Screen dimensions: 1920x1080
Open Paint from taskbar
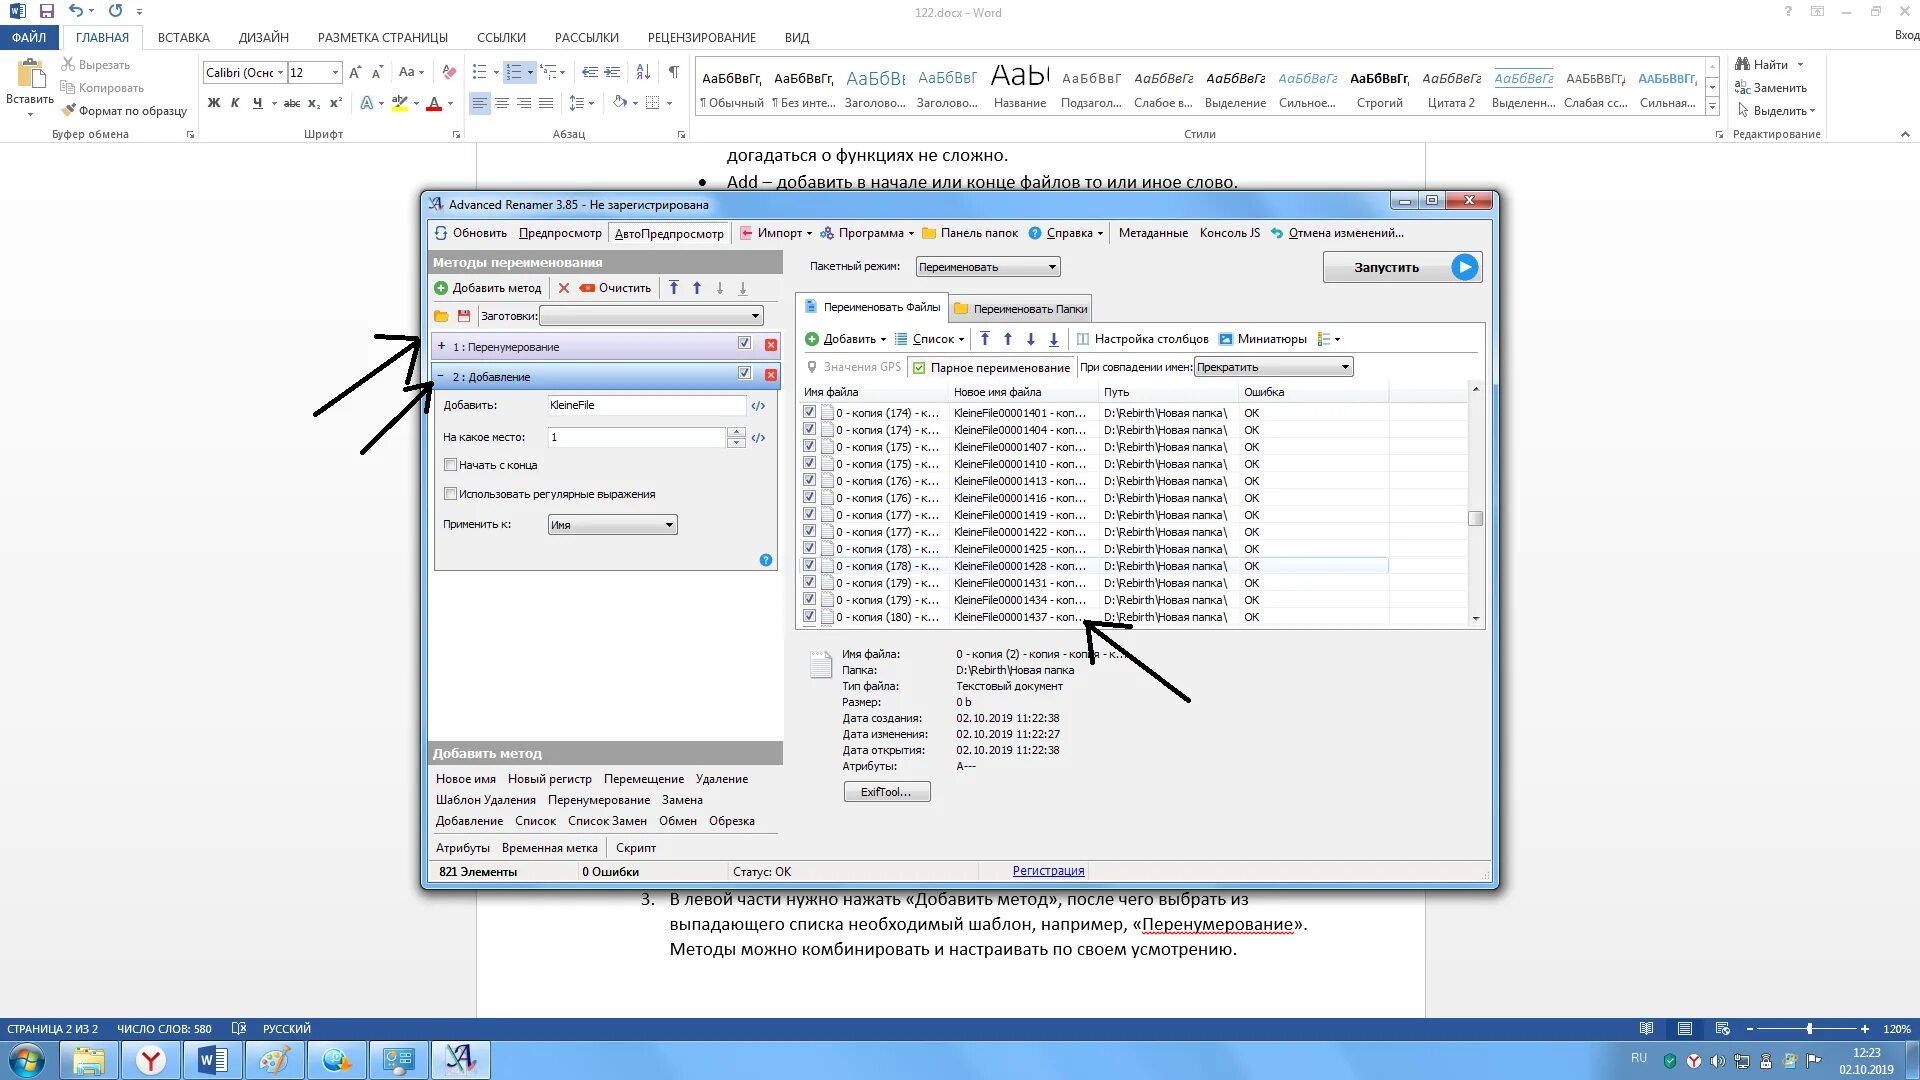point(274,1060)
